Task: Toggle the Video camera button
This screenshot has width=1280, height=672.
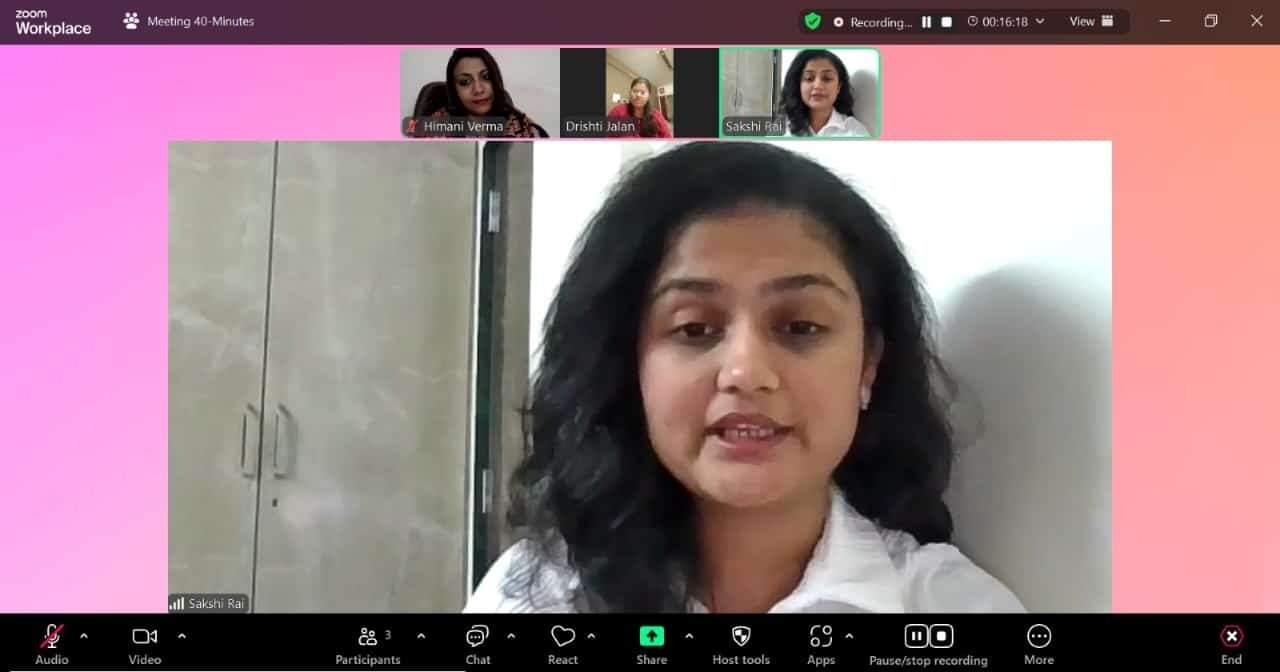Action: click(x=145, y=637)
